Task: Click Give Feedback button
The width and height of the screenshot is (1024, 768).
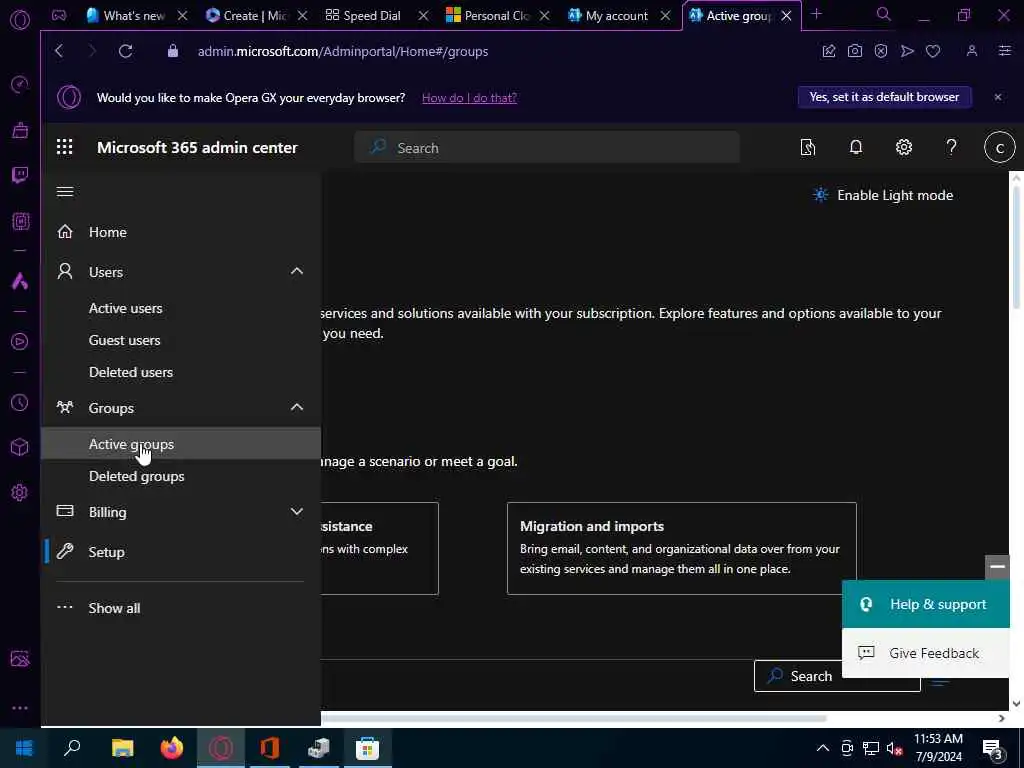Action: click(x=925, y=653)
